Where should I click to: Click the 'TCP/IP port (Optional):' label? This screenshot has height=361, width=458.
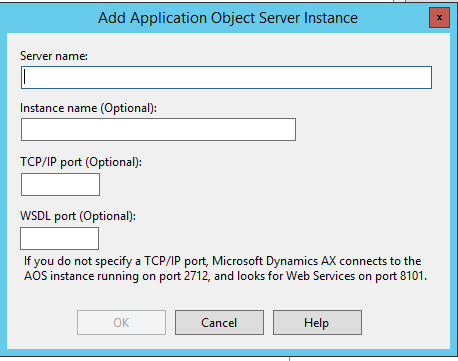(81, 162)
